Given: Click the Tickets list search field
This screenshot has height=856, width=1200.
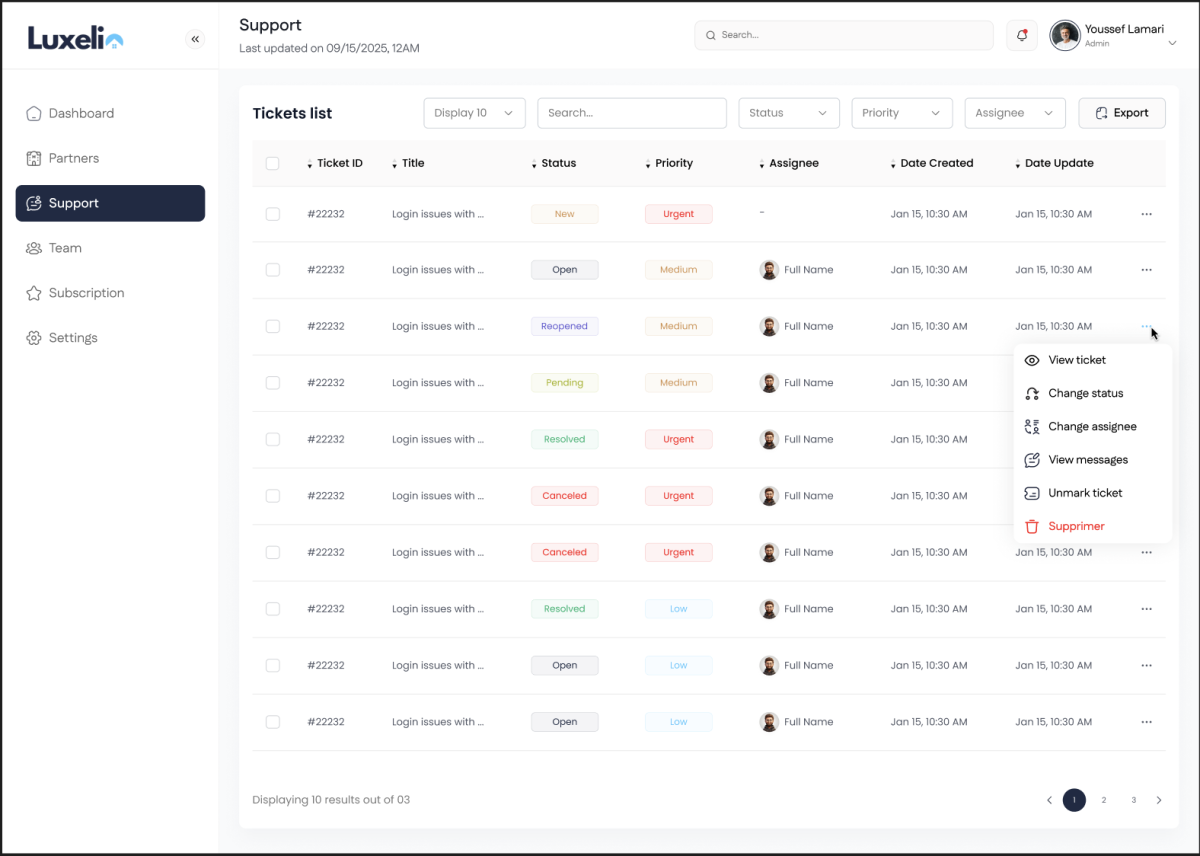Looking at the screenshot, I should (x=631, y=113).
